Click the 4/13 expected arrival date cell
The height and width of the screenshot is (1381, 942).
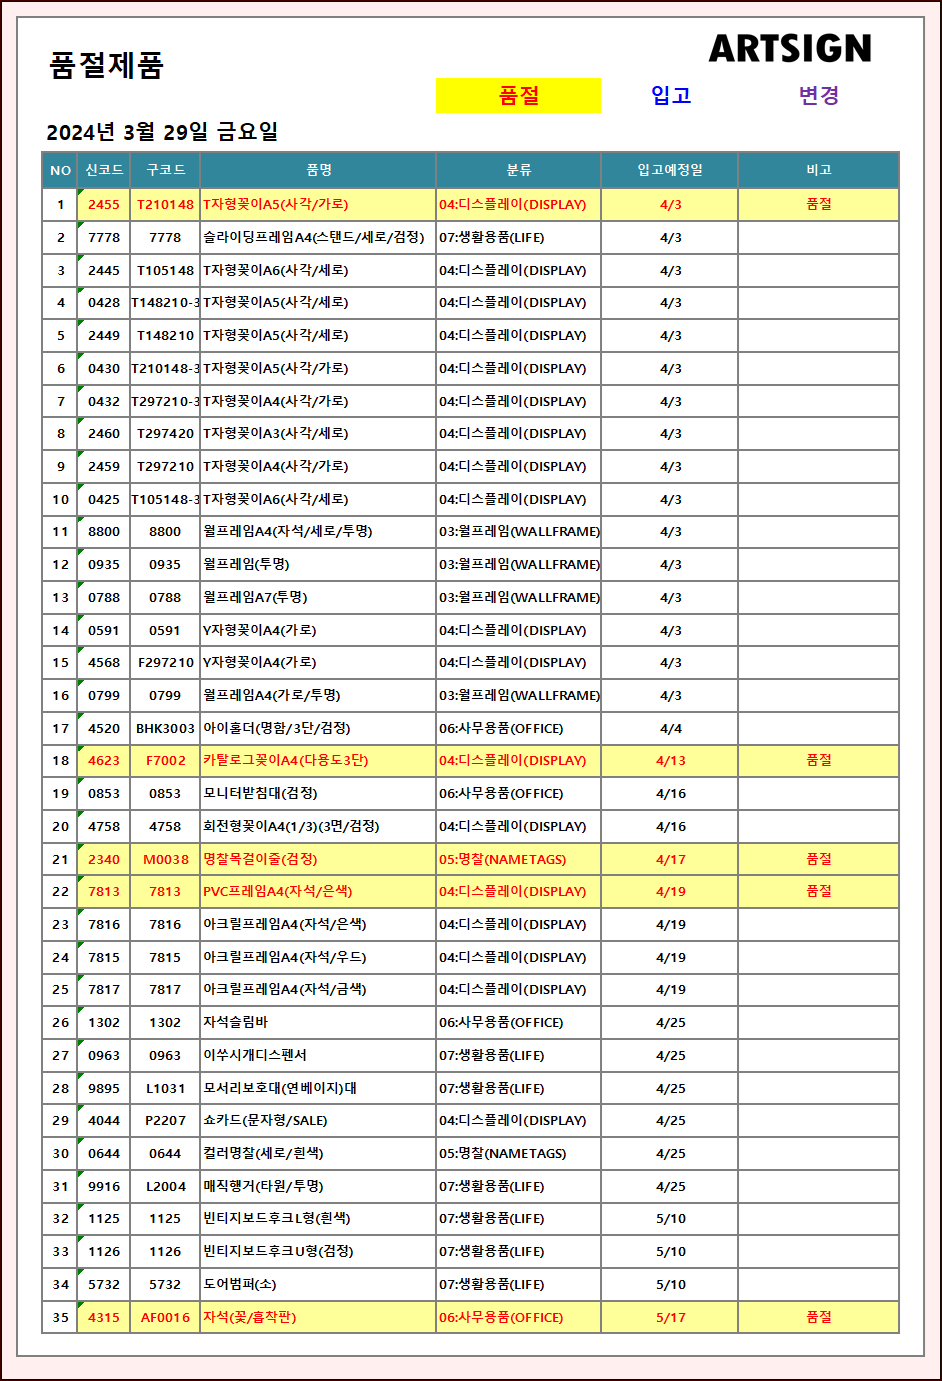click(670, 760)
